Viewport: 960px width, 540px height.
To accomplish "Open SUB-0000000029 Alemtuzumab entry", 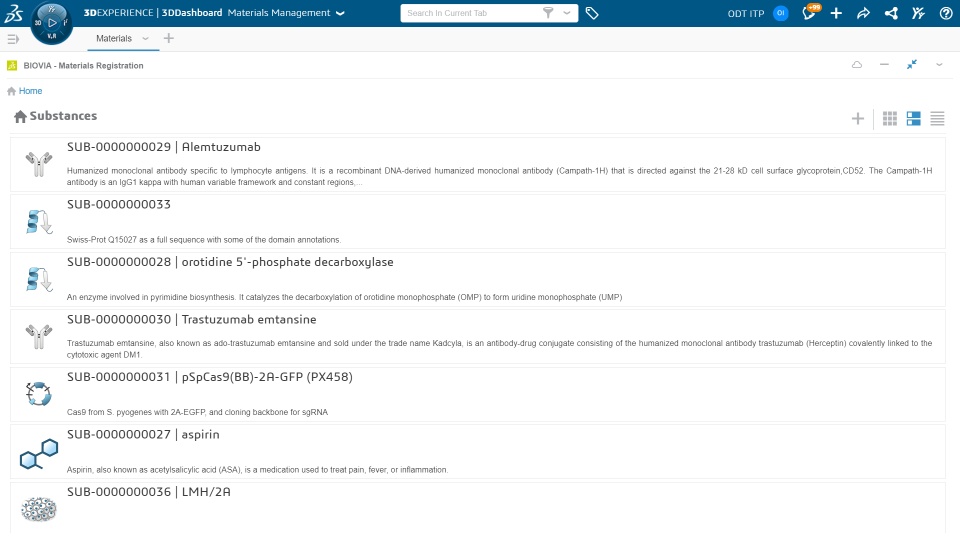I will (478, 163).
